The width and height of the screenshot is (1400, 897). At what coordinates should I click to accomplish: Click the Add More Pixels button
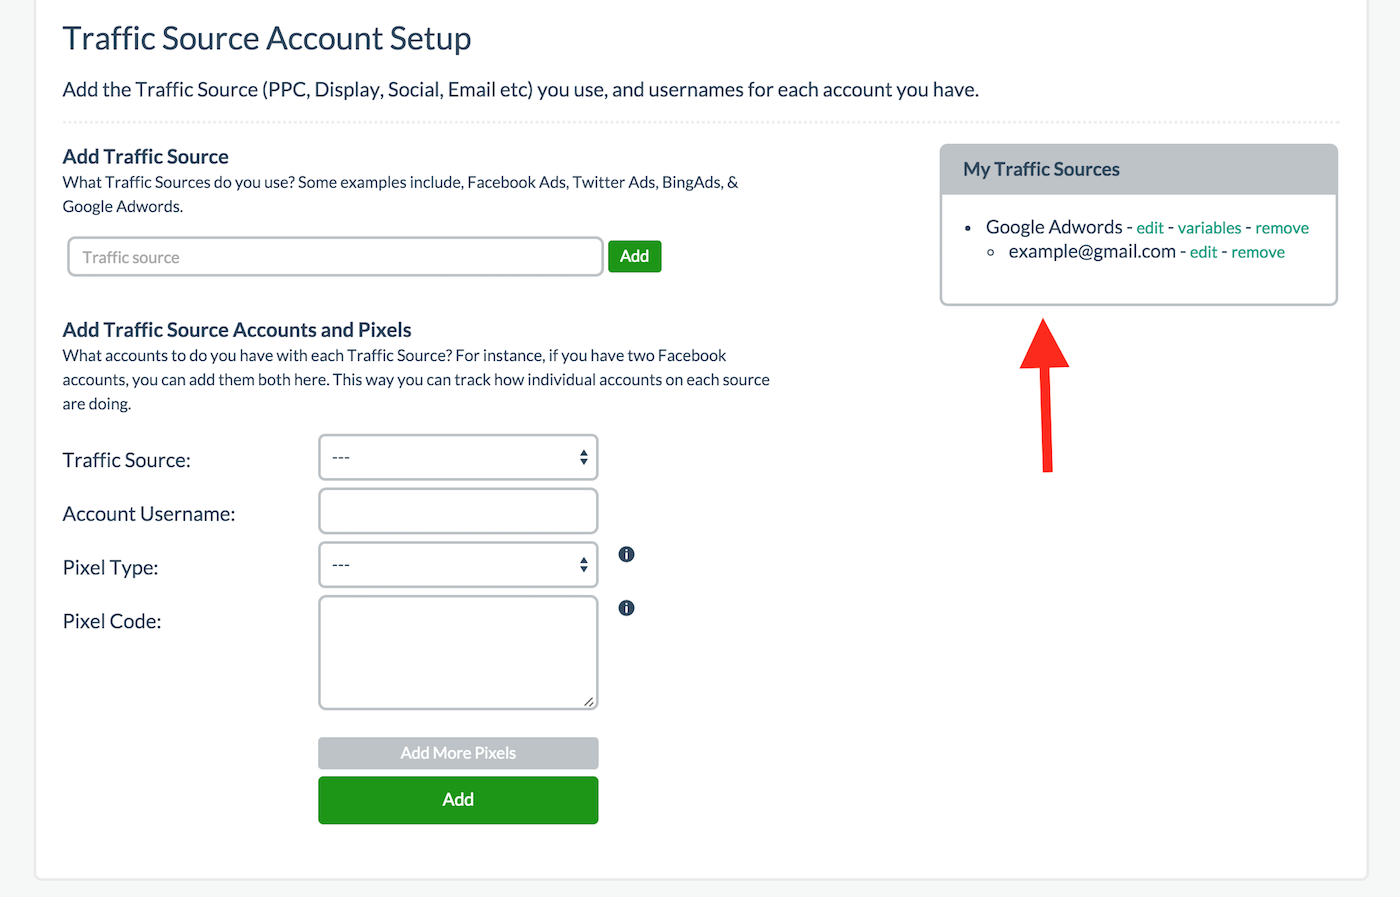point(458,753)
